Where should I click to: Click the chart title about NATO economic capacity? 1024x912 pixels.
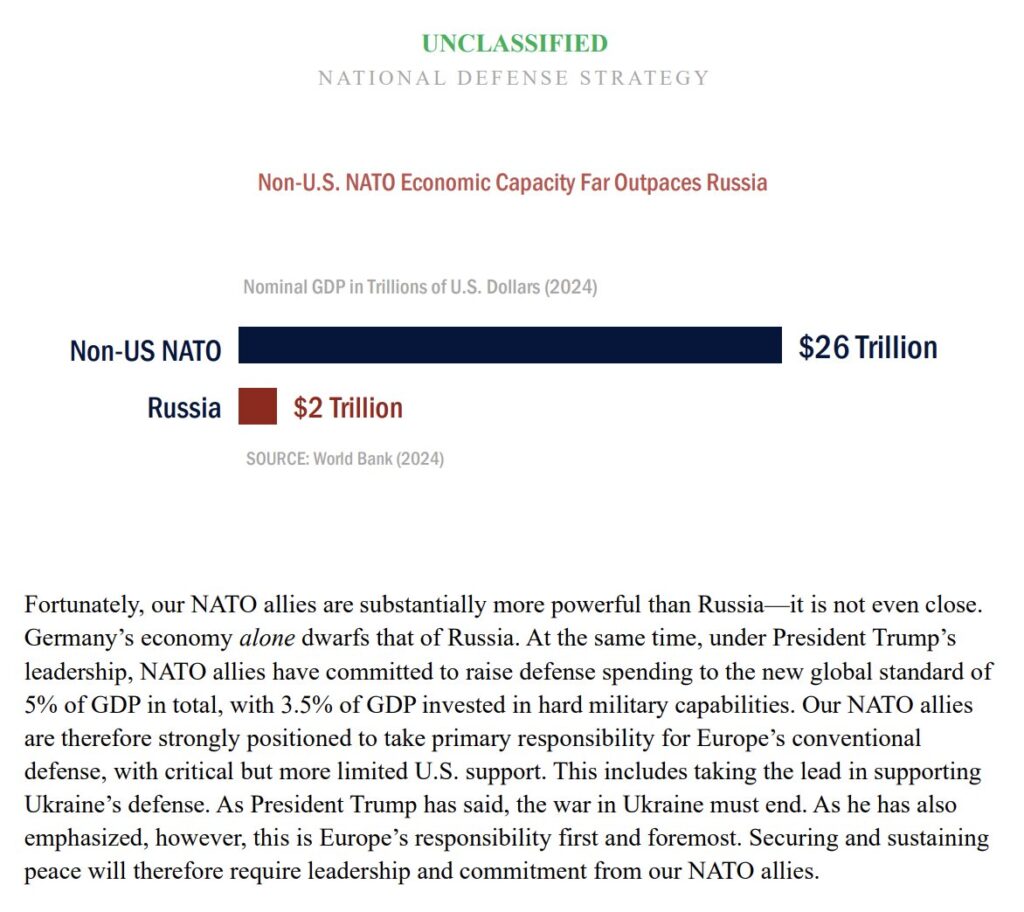coord(512,182)
